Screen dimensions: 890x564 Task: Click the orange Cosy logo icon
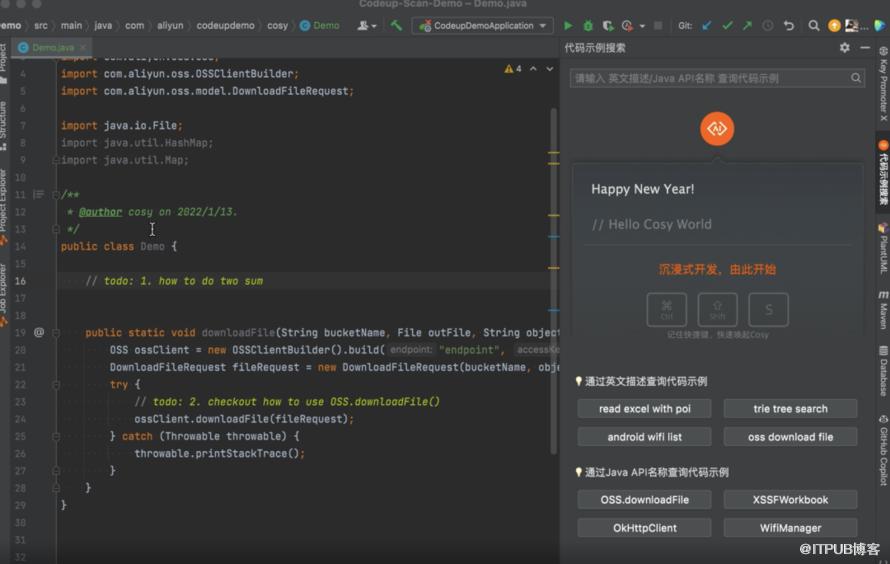coord(717,129)
